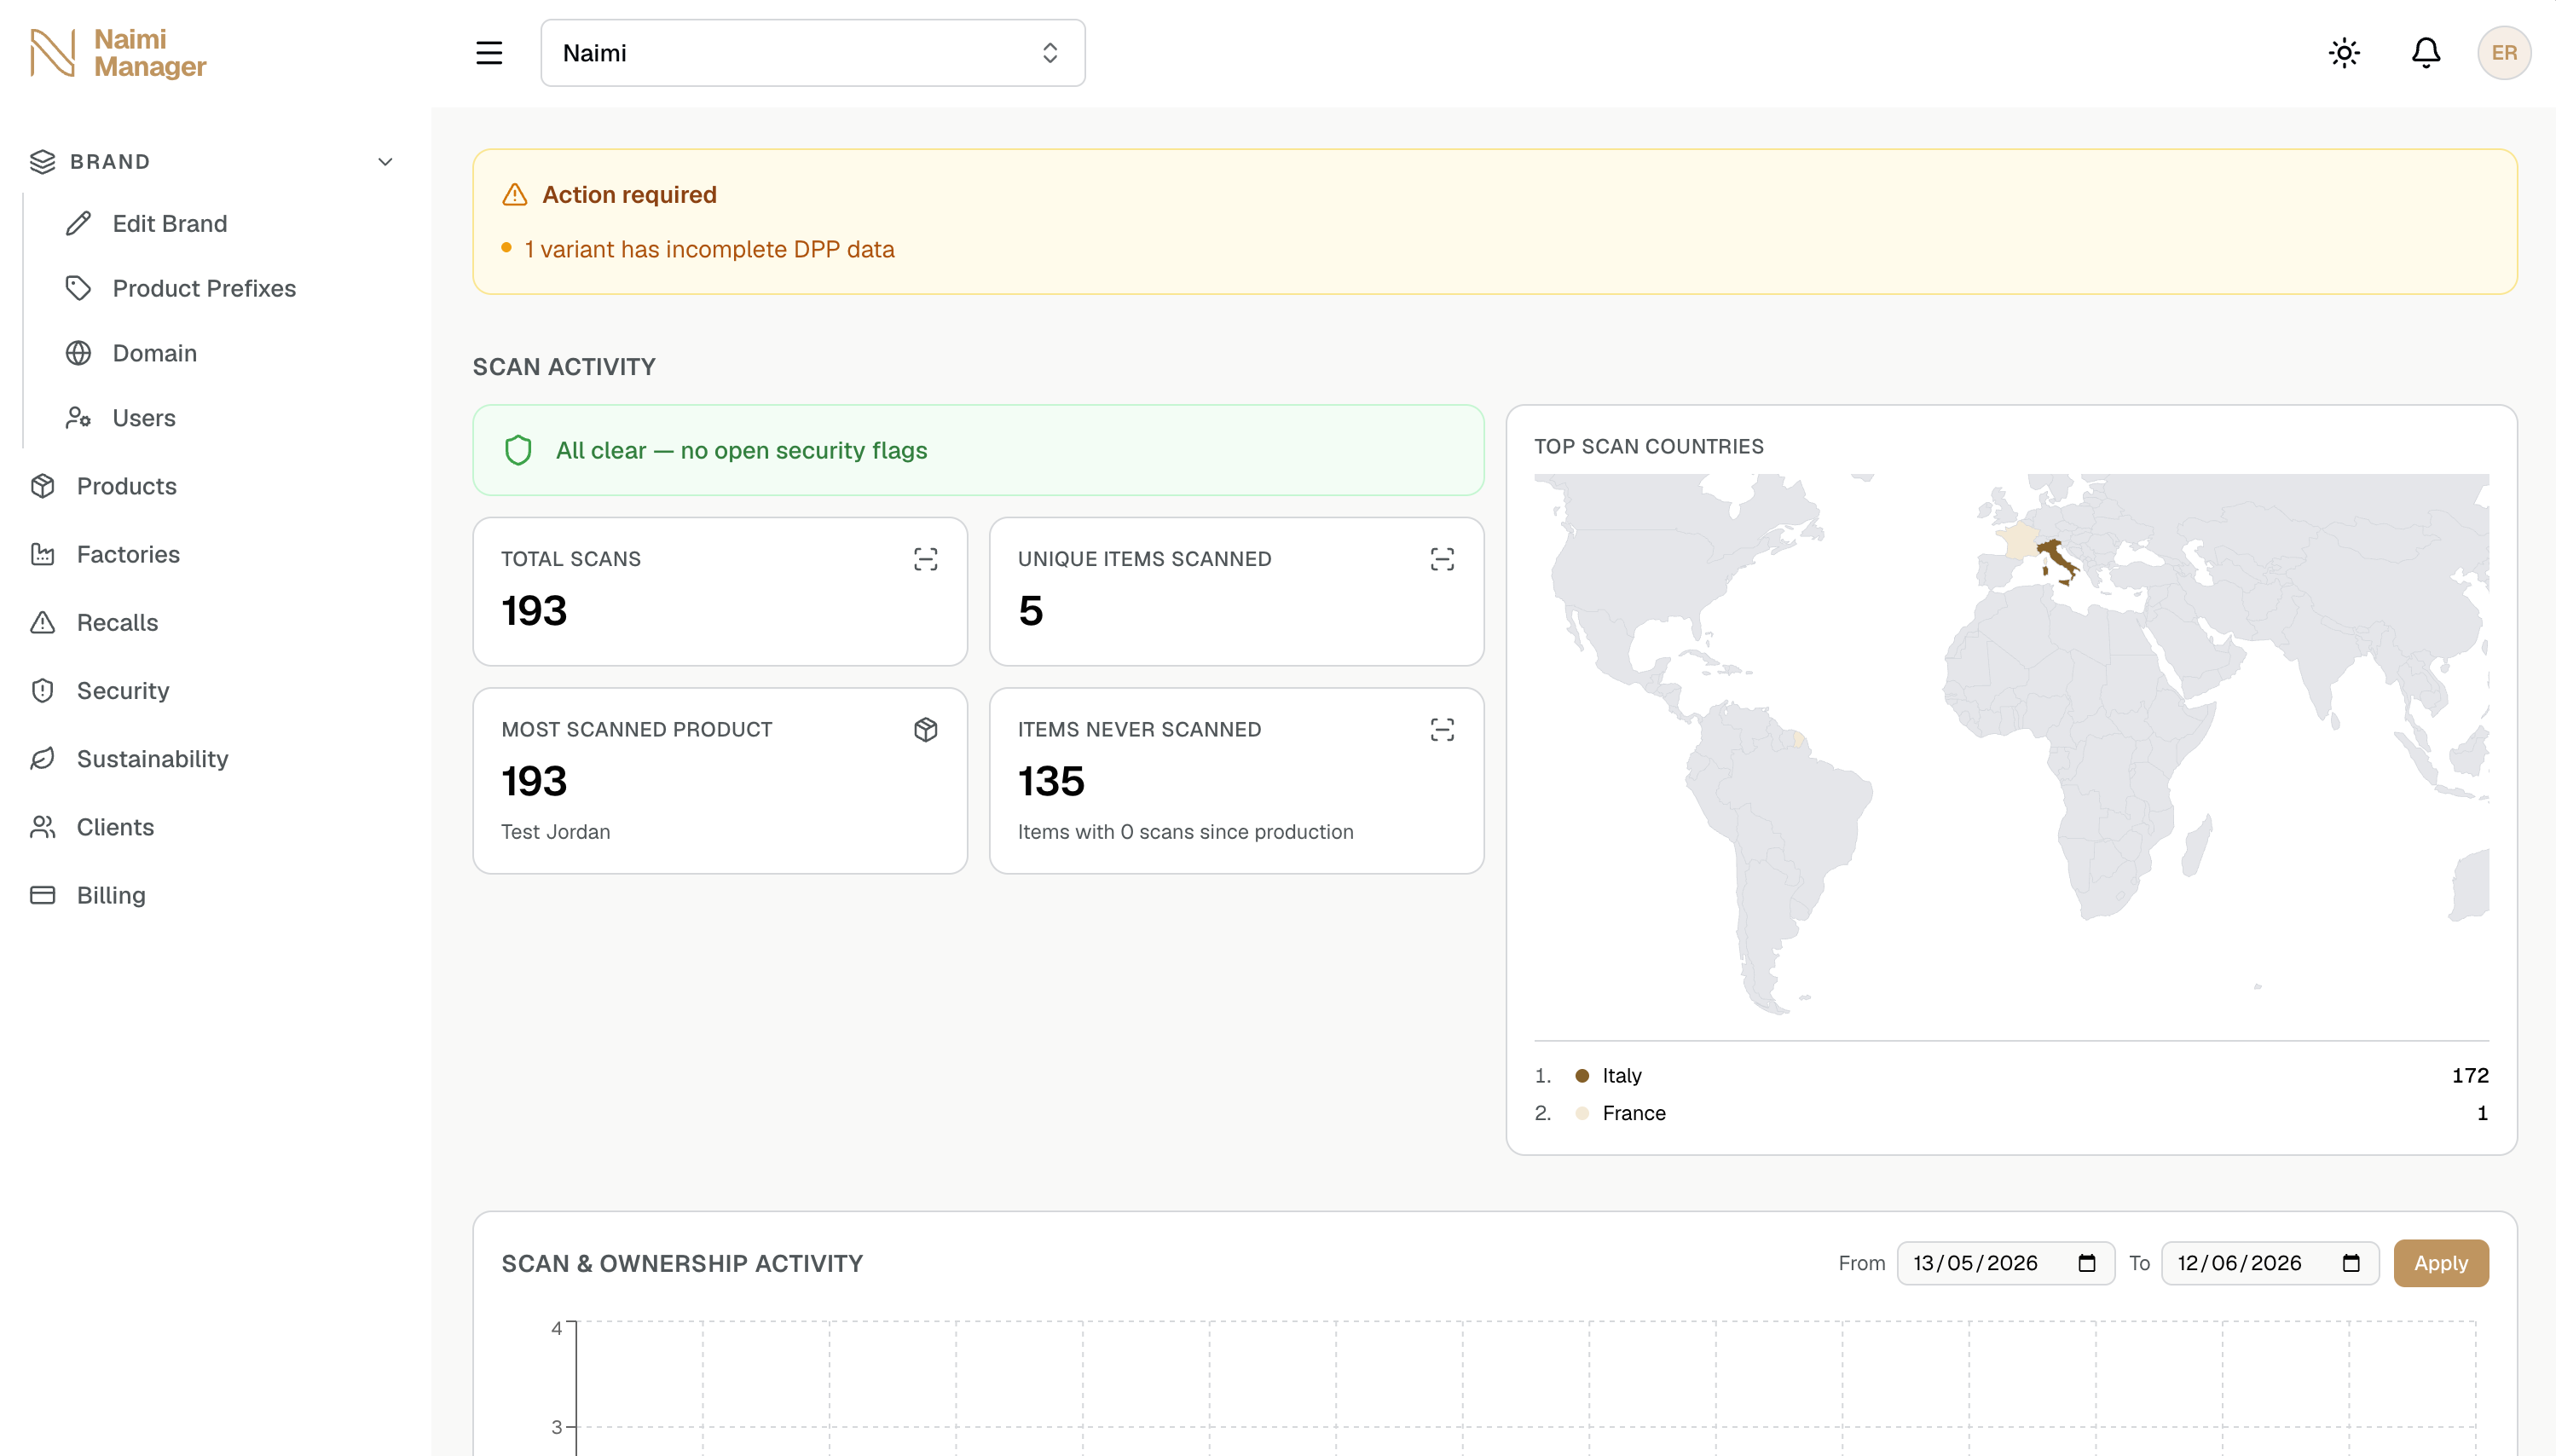2556x1456 pixels.
Task: Select the Italy country row
Action: click(x=2011, y=1076)
